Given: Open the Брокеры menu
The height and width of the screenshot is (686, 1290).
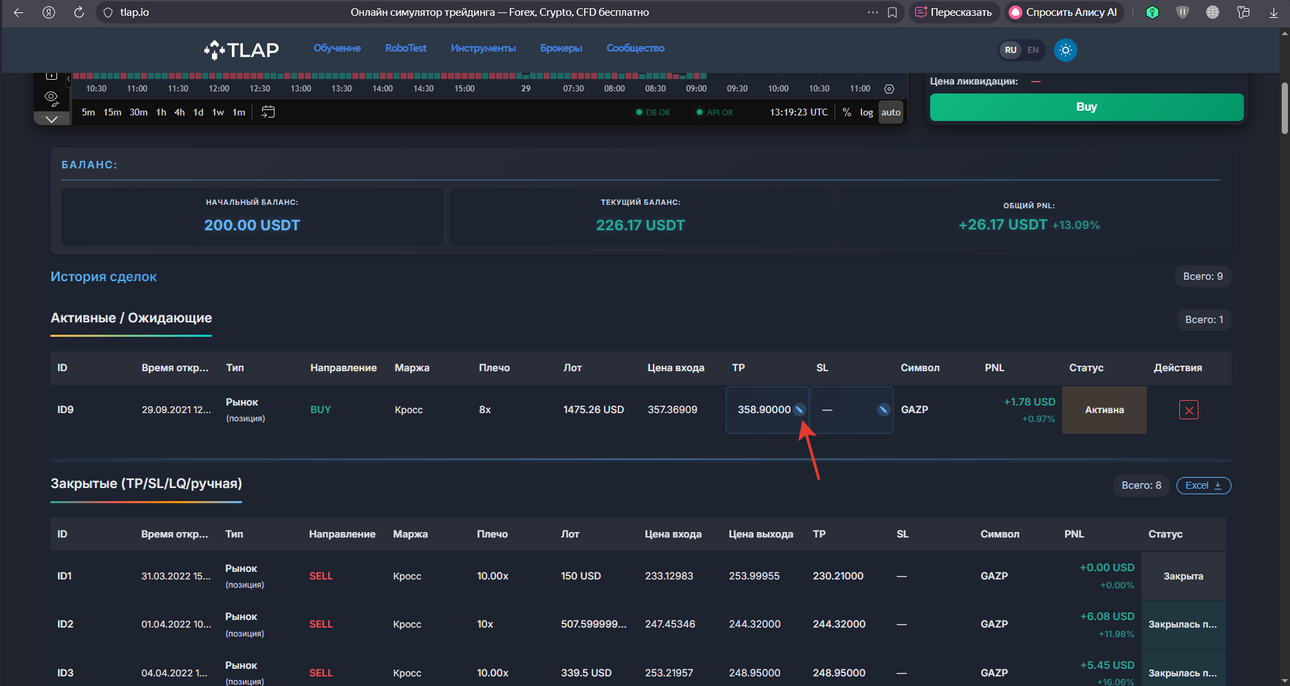Looking at the screenshot, I should coord(561,48).
